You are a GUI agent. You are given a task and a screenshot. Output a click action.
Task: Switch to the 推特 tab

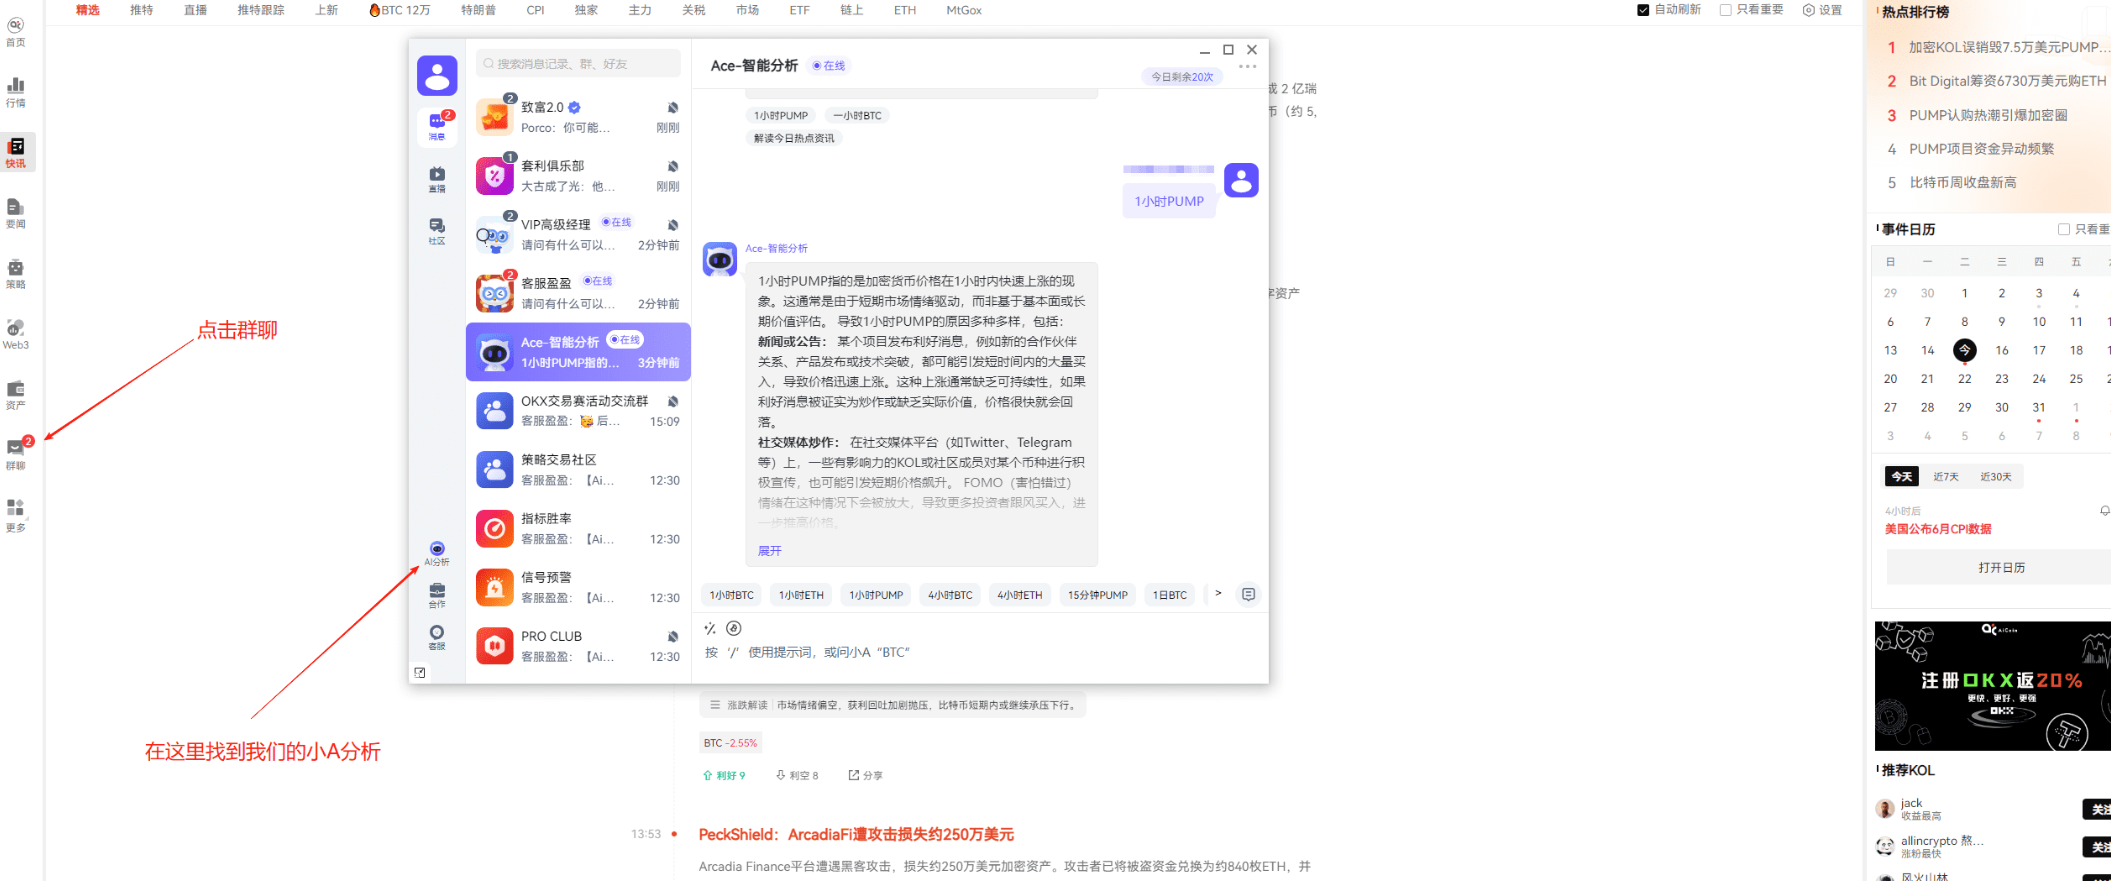142,10
